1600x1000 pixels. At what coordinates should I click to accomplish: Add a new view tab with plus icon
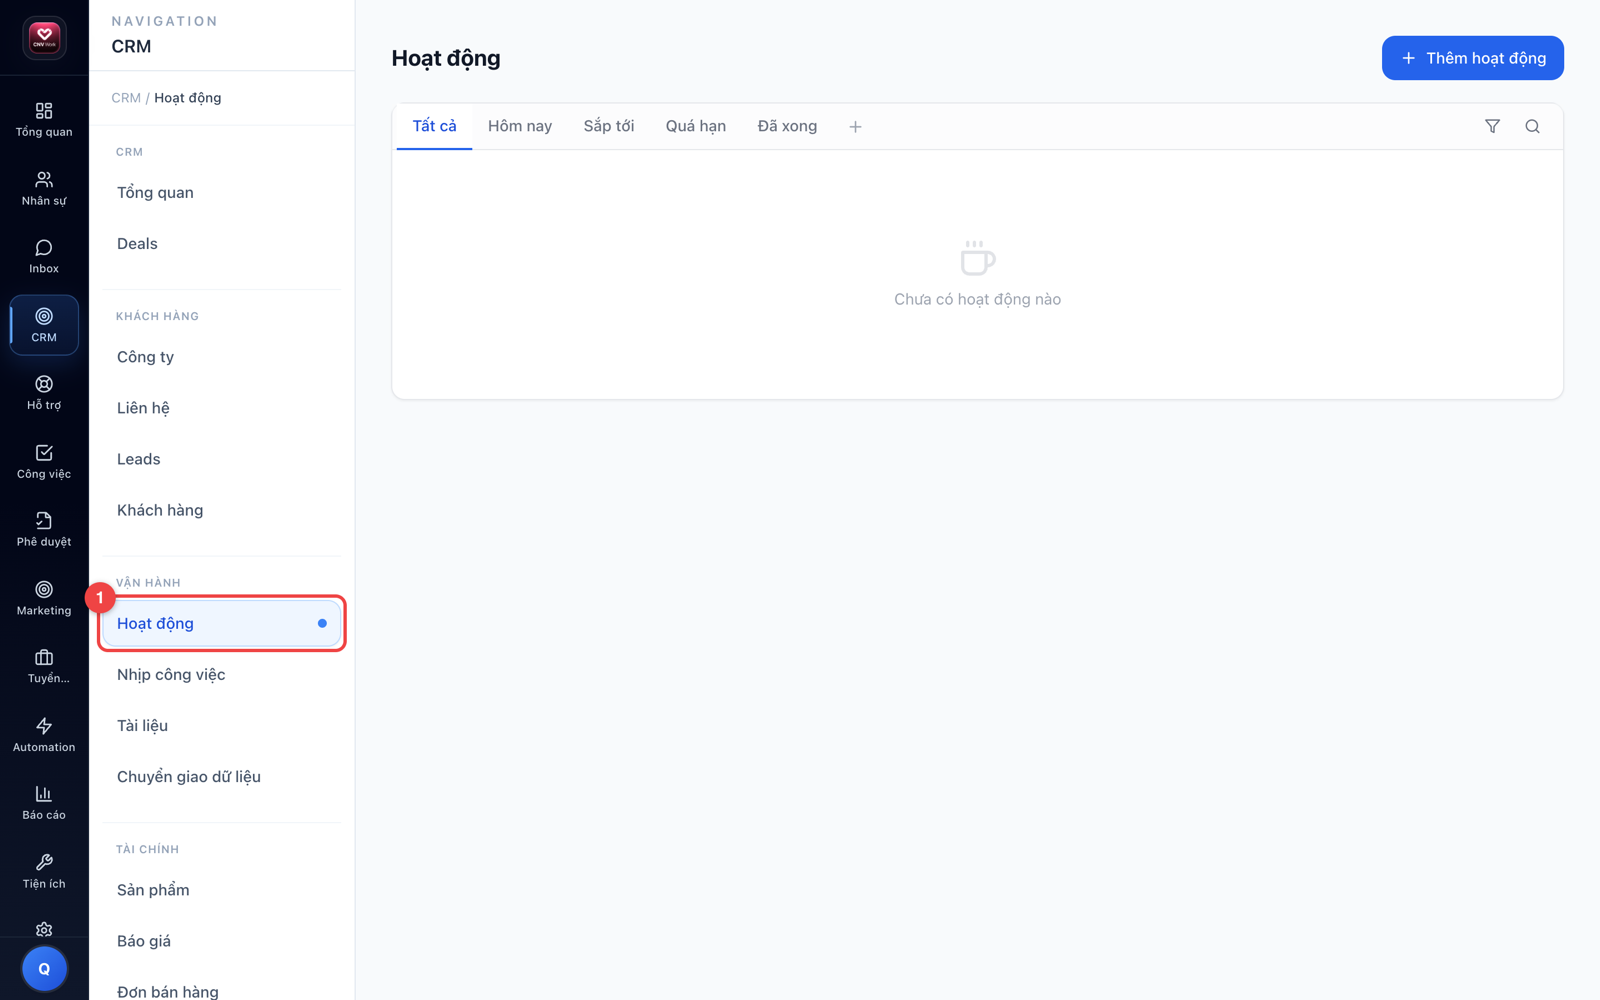855,127
